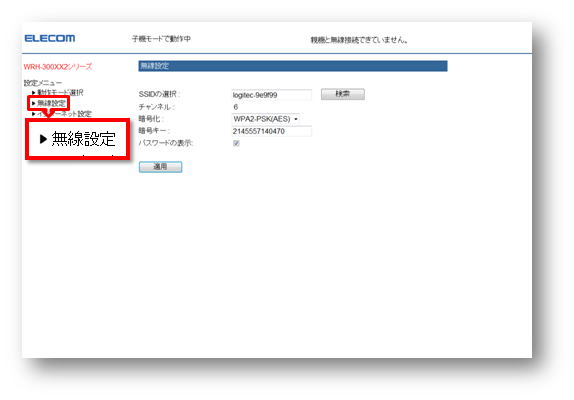Click the SSID field showing logitec-9e9f99
The height and width of the screenshot is (400, 574).
pos(272,95)
